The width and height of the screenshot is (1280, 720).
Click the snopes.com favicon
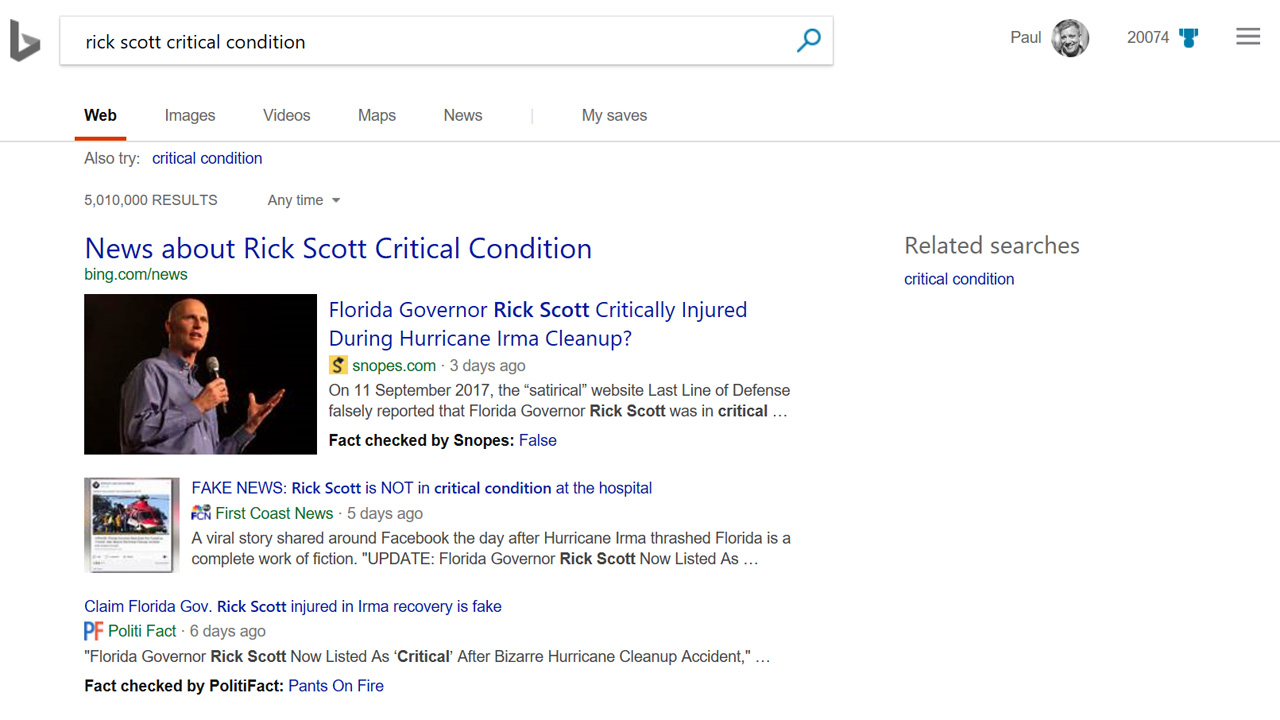338,365
